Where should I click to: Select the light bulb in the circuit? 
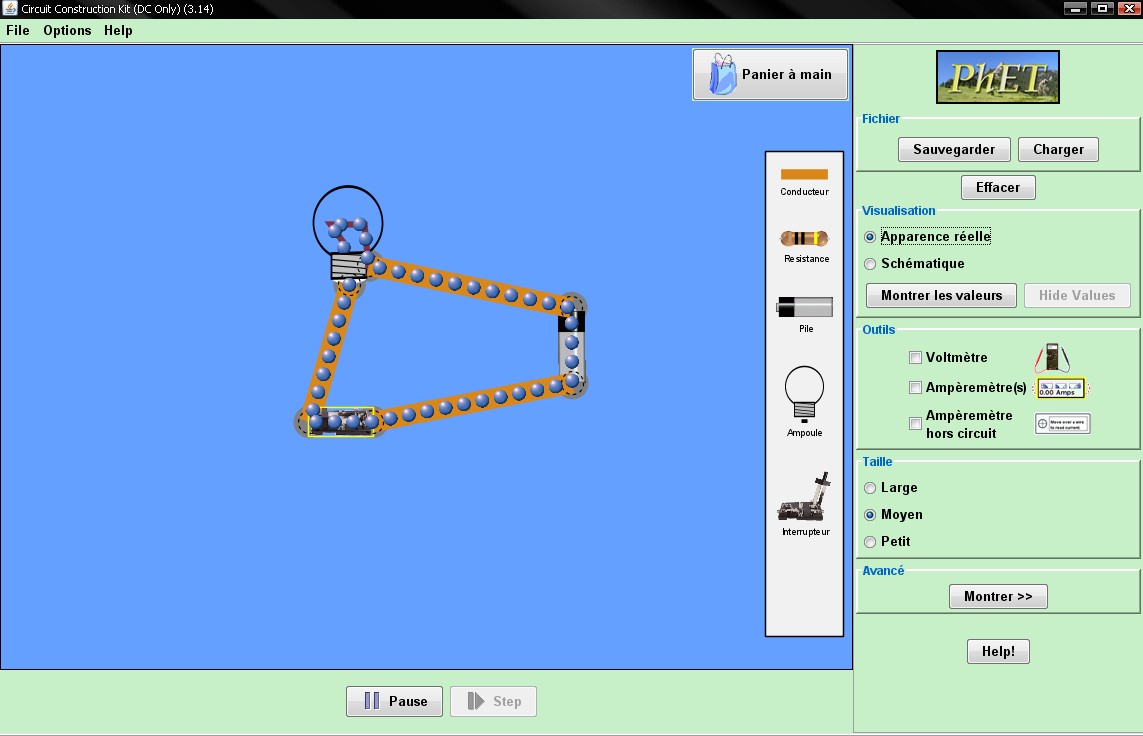(x=348, y=233)
